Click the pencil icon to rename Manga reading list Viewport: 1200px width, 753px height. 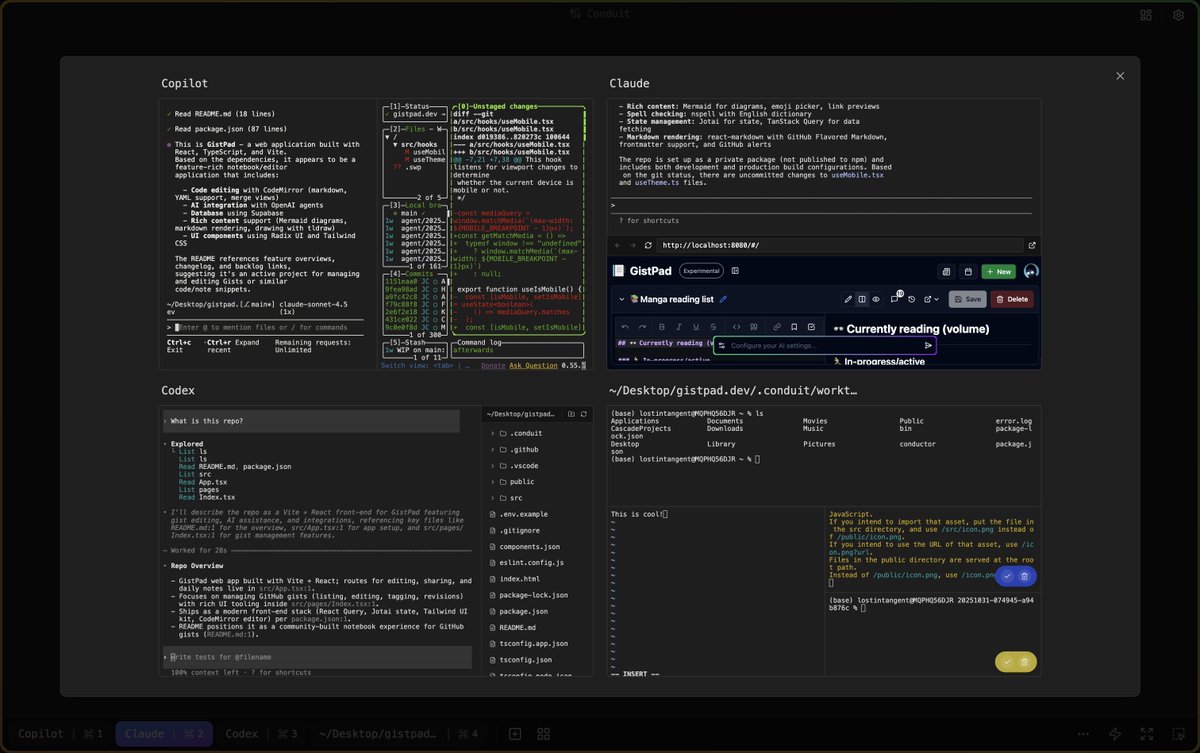723,299
